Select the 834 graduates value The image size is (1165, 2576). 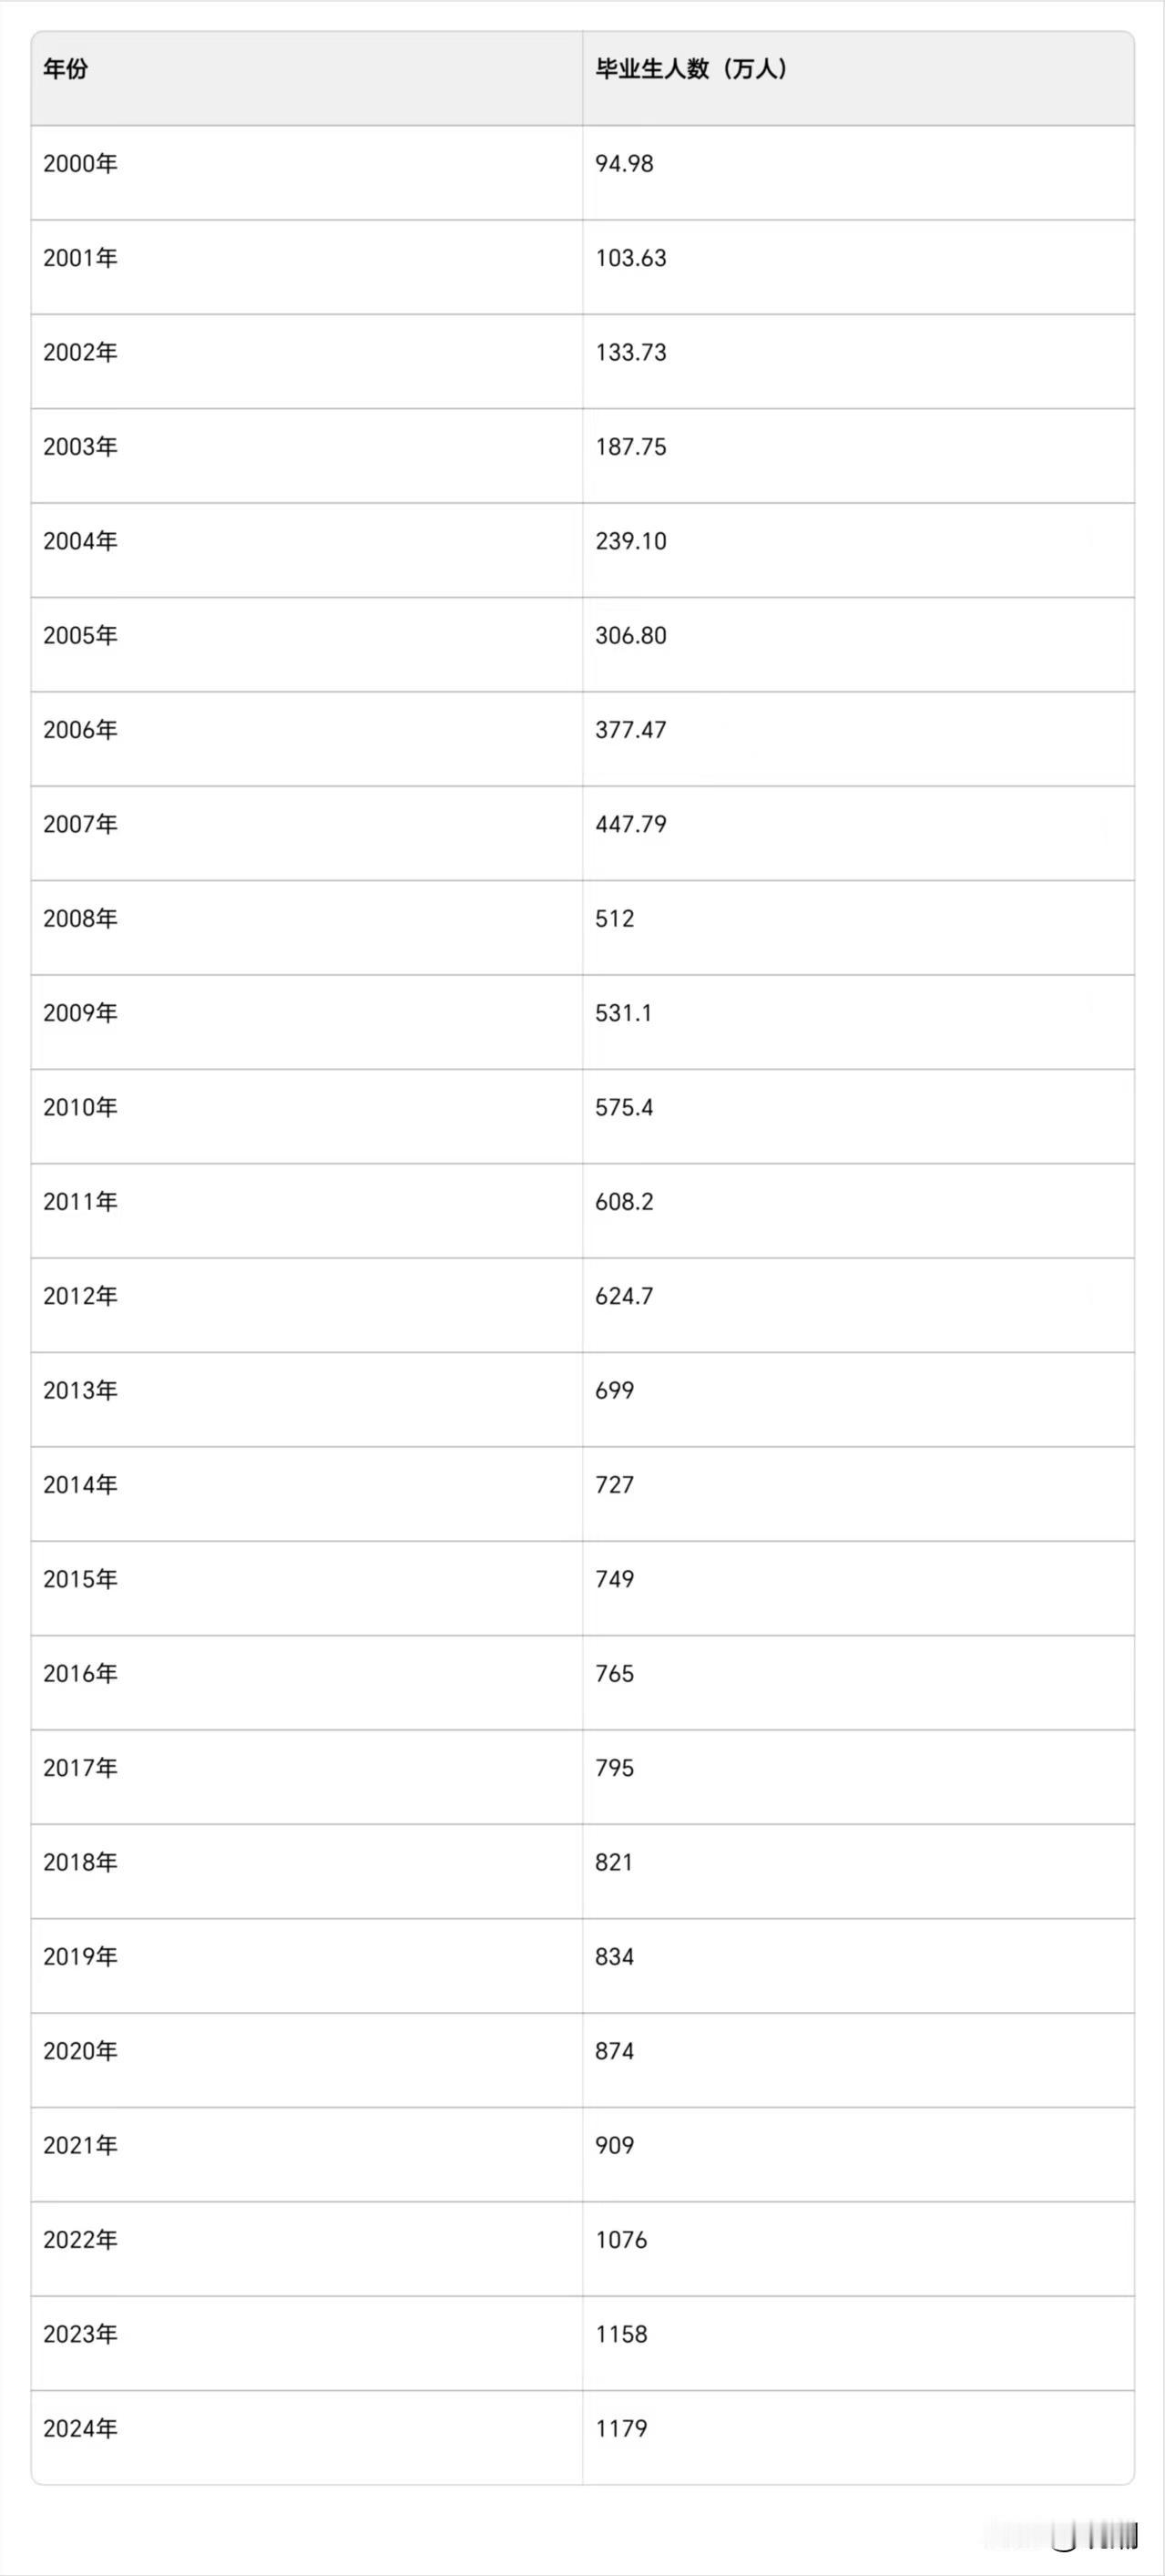(x=615, y=1956)
